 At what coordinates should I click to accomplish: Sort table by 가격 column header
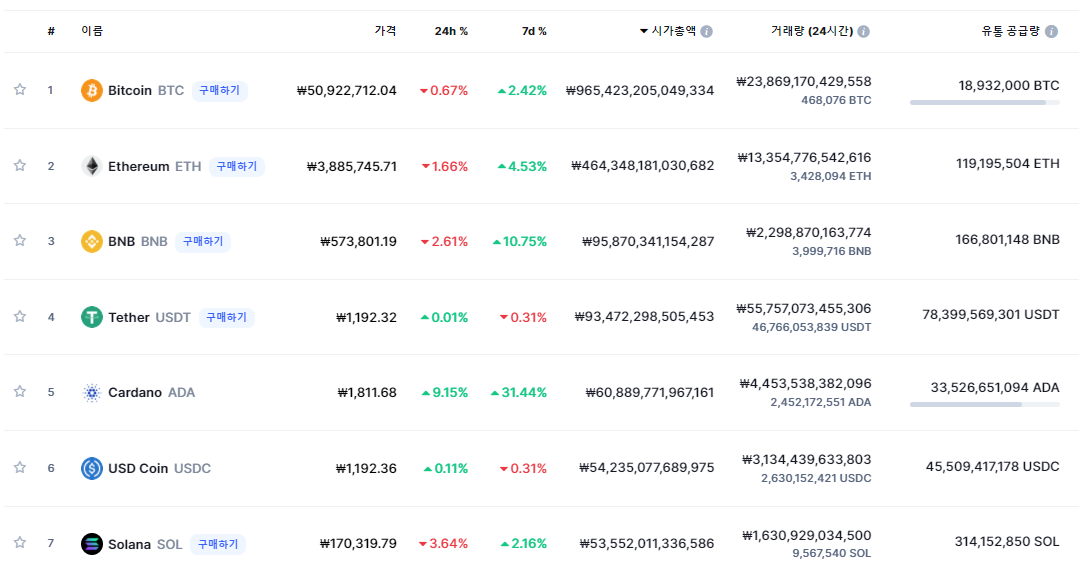coord(385,31)
